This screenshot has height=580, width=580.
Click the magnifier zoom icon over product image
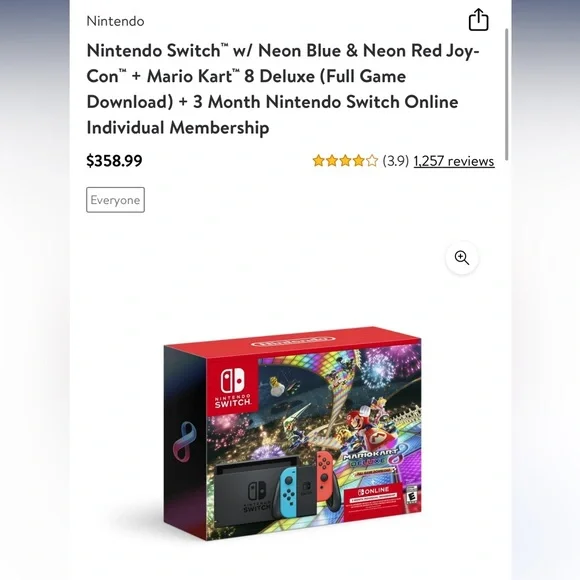pos(462,258)
